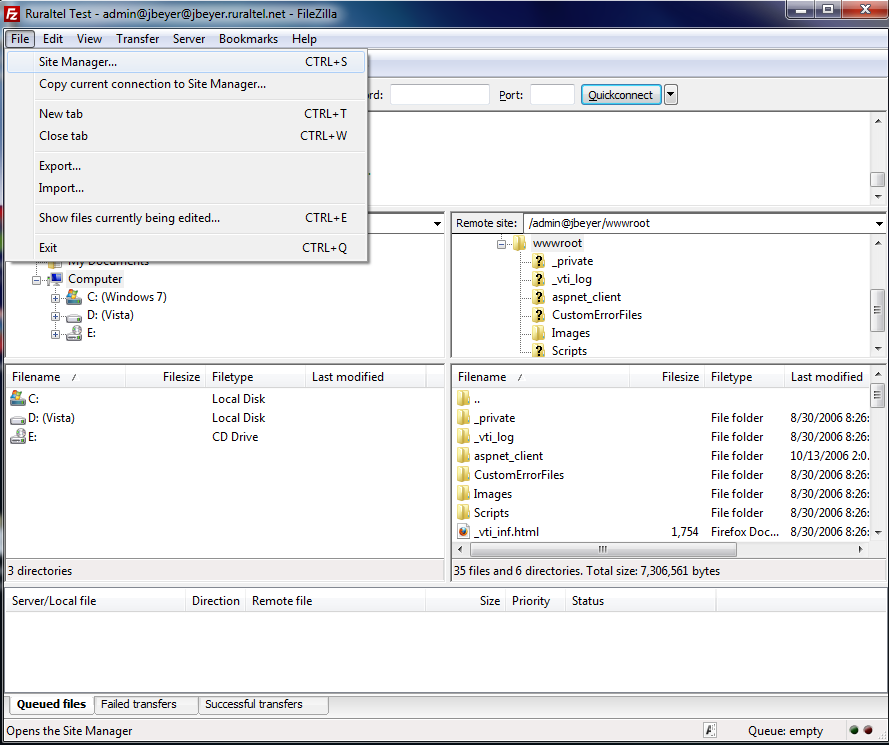Switch to Failed transfers tab
The image size is (889, 745).
tap(146, 704)
